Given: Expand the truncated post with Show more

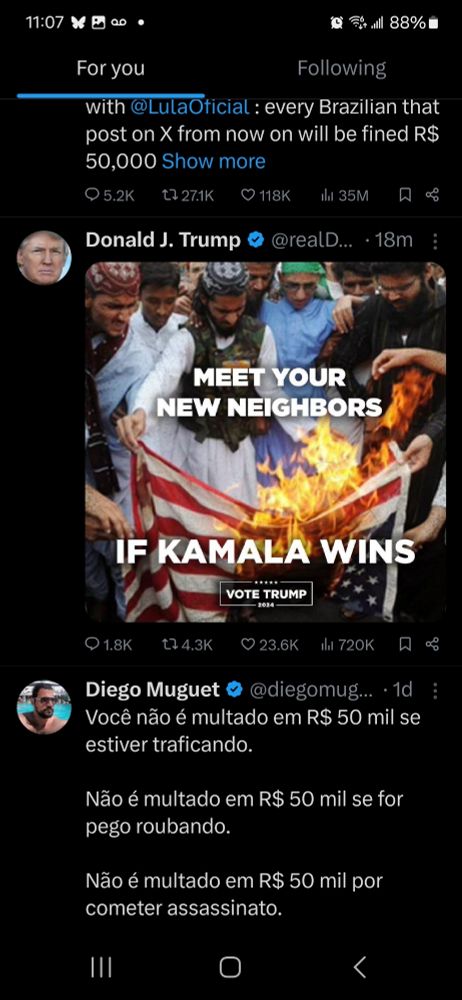Looking at the screenshot, I should tap(214, 161).
